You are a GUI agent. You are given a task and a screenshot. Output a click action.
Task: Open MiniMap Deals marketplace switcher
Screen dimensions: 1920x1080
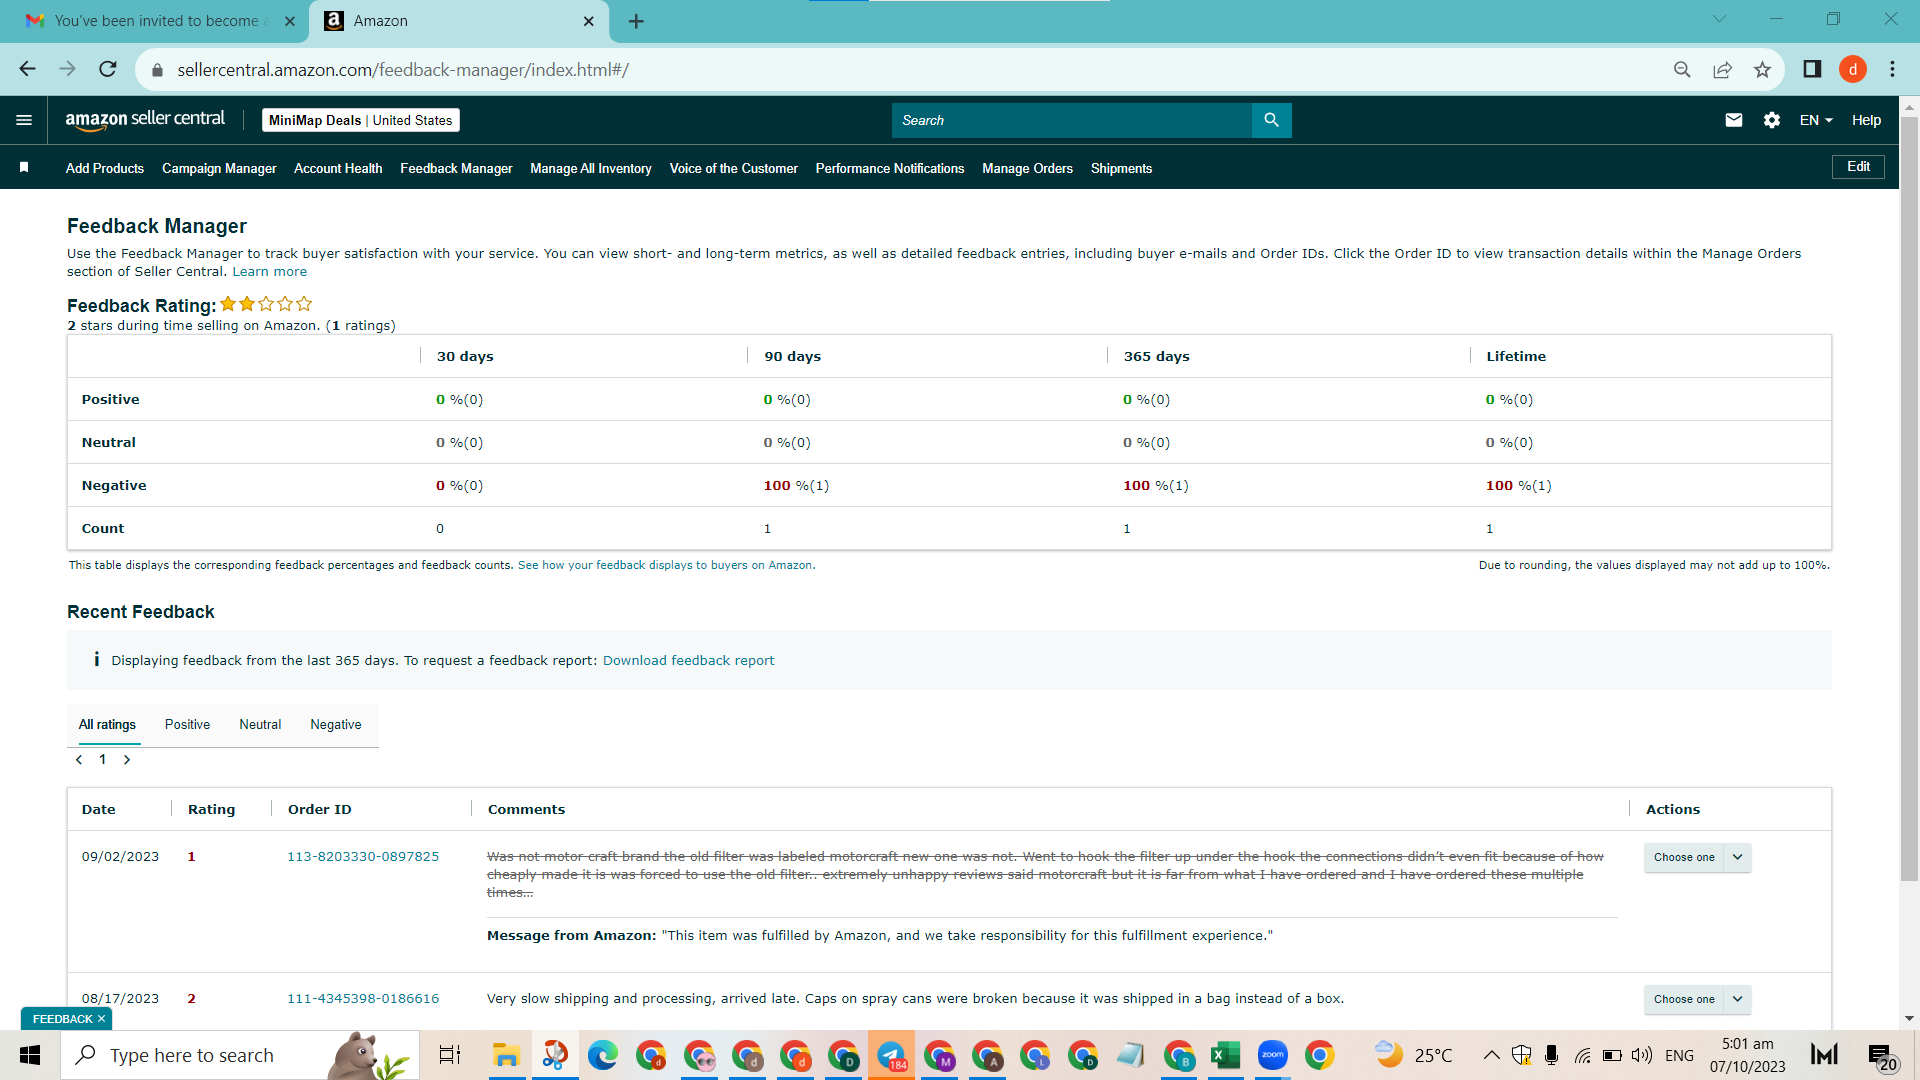point(361,120)
